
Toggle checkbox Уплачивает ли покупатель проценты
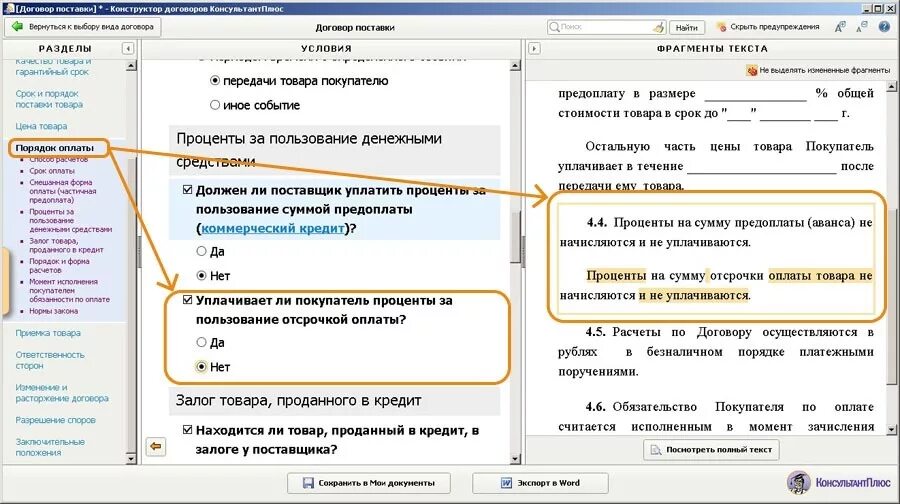(x=187, y=300)
